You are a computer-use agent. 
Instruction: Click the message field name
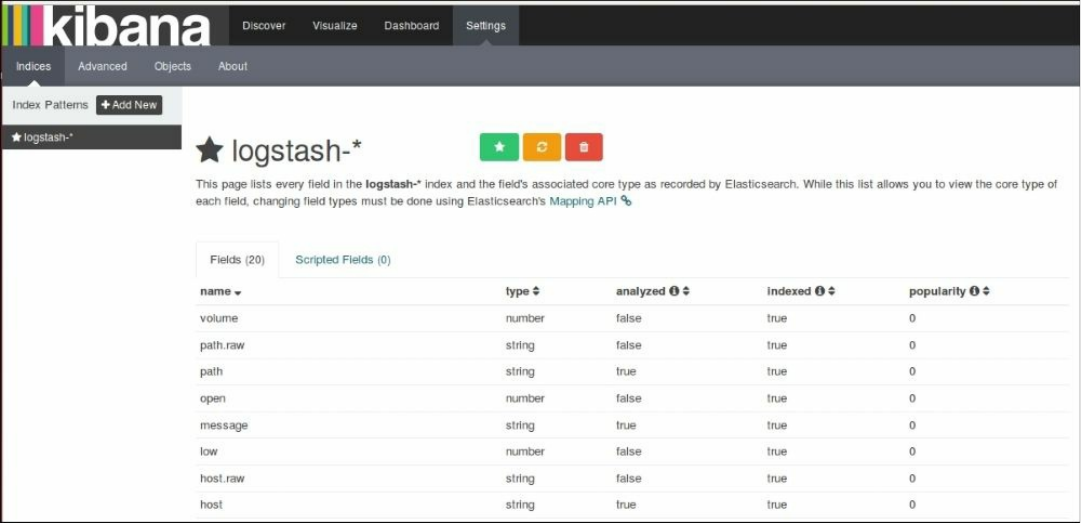223,425
